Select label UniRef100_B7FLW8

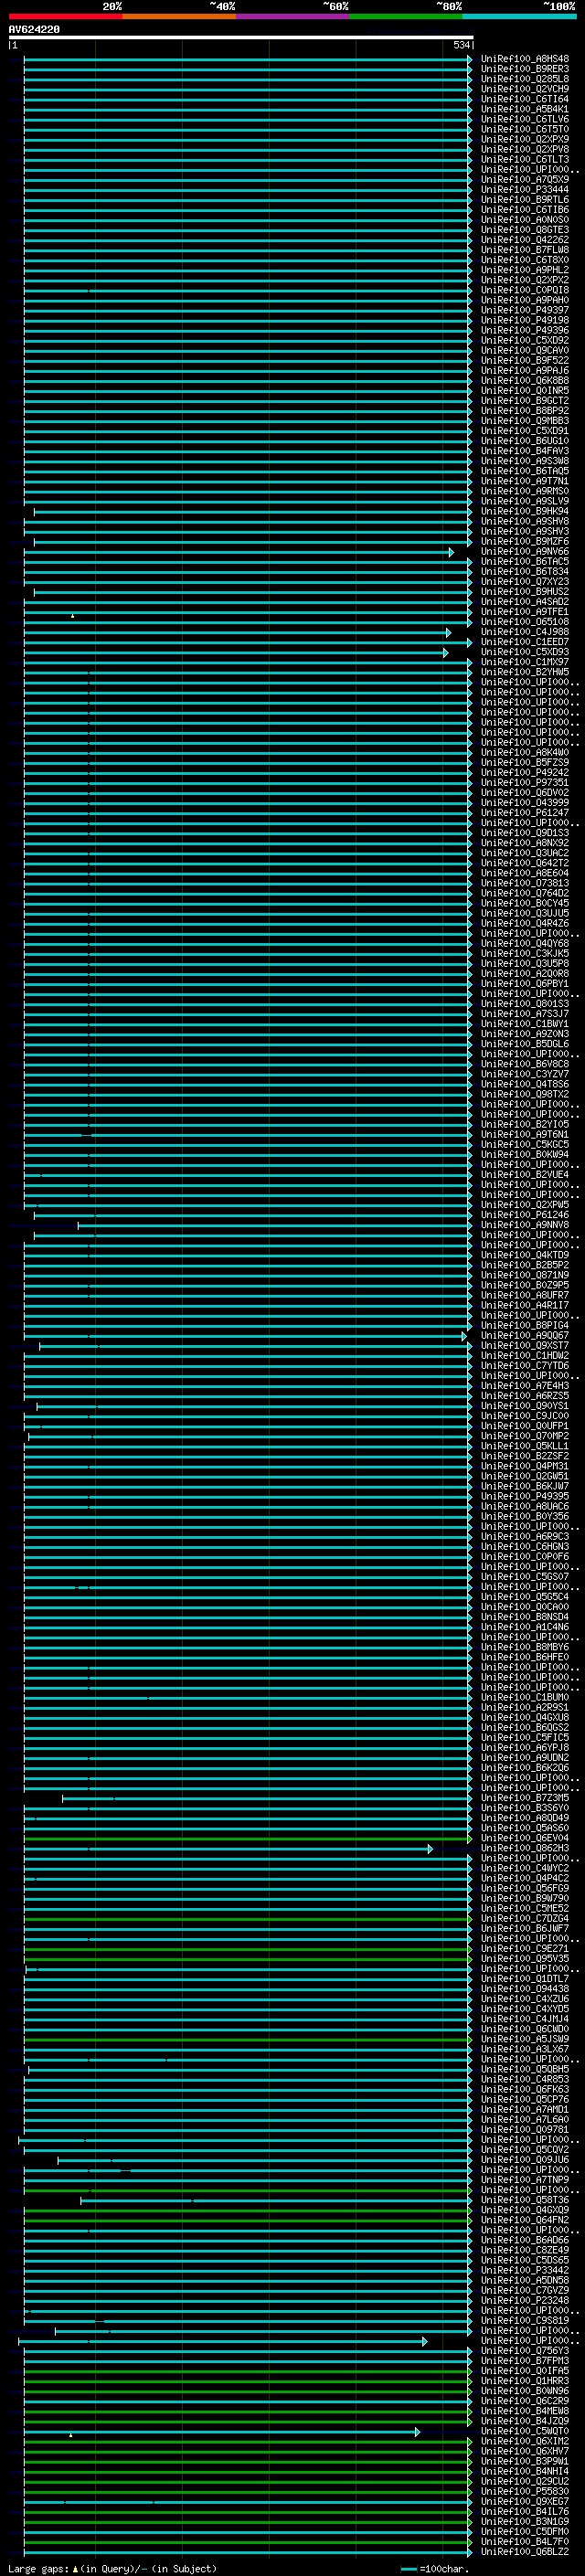click(525, 250)
